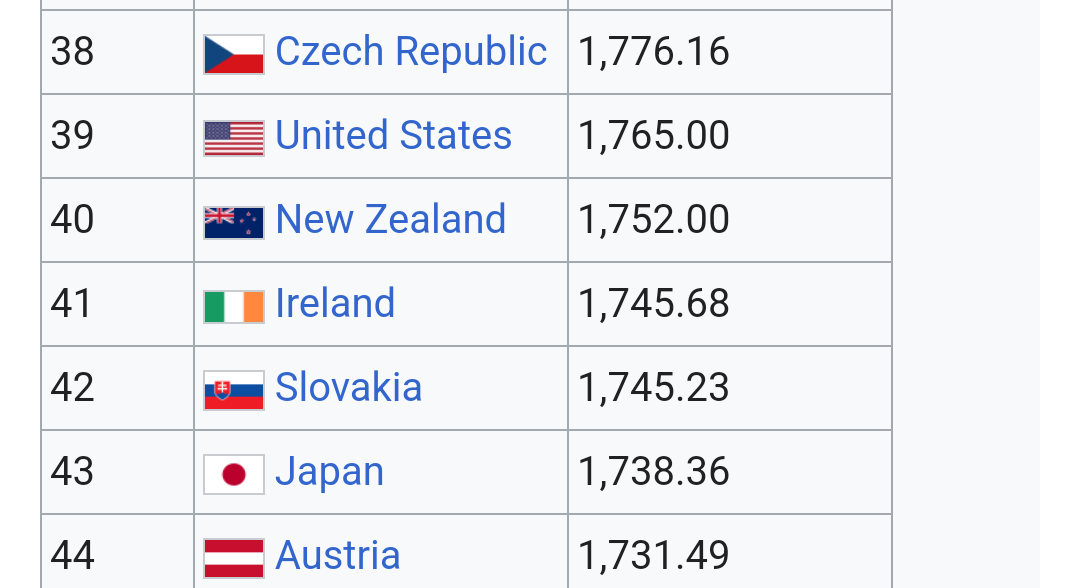
Task: Select the 1,745.23 value for Slovakia
Action: click(654, 388)
